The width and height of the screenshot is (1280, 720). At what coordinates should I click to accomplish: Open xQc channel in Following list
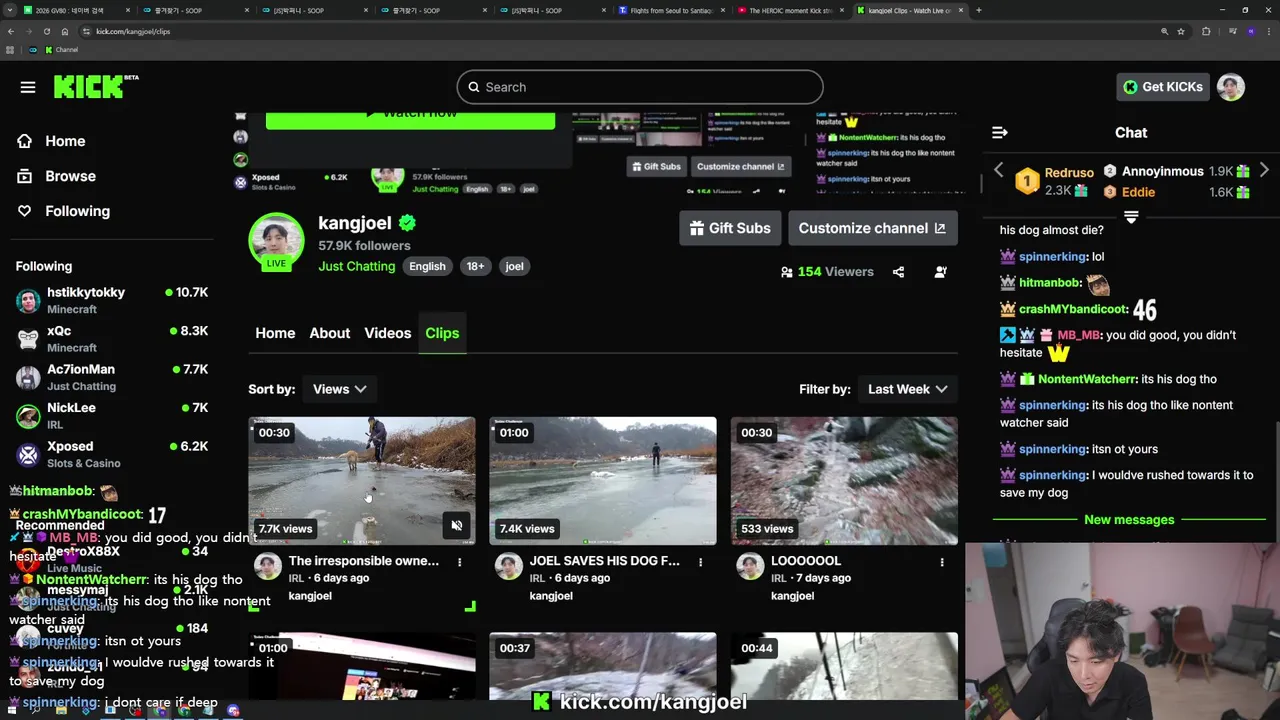112,339
